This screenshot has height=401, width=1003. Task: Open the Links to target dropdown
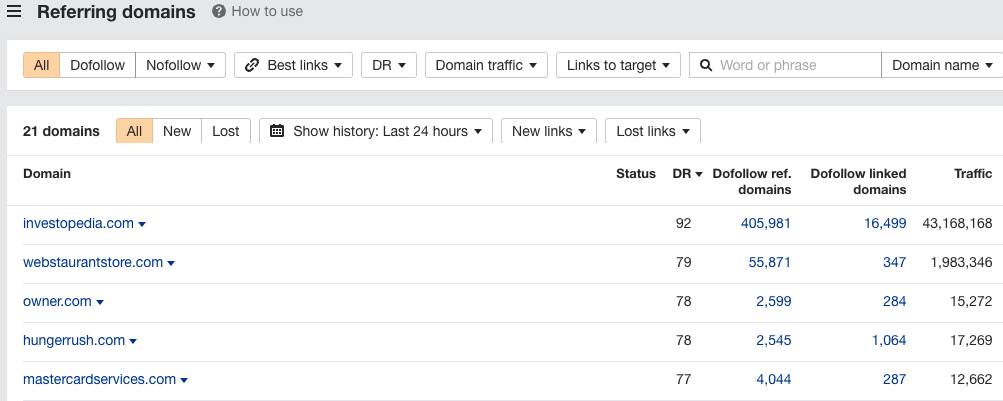(618, 65)
